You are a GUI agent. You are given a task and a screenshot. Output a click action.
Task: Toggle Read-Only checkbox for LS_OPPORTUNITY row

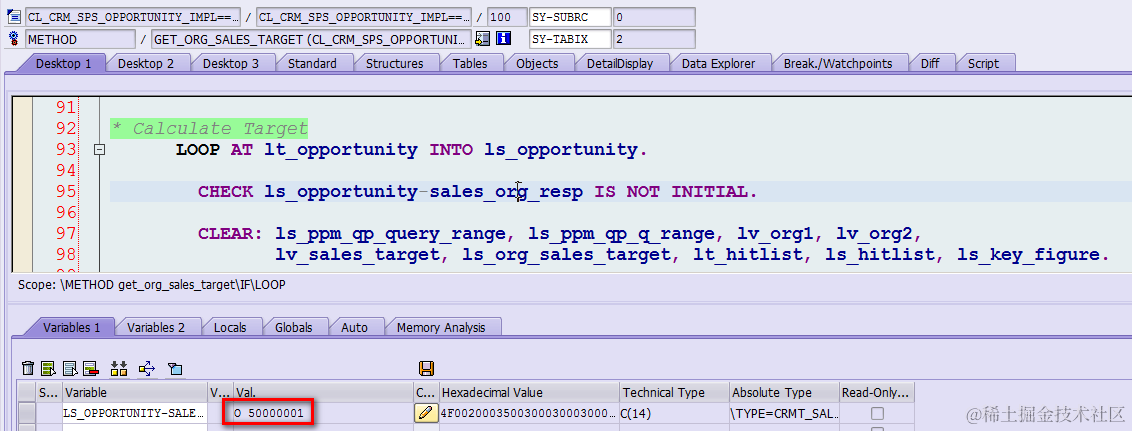click(x=876, y=414)
